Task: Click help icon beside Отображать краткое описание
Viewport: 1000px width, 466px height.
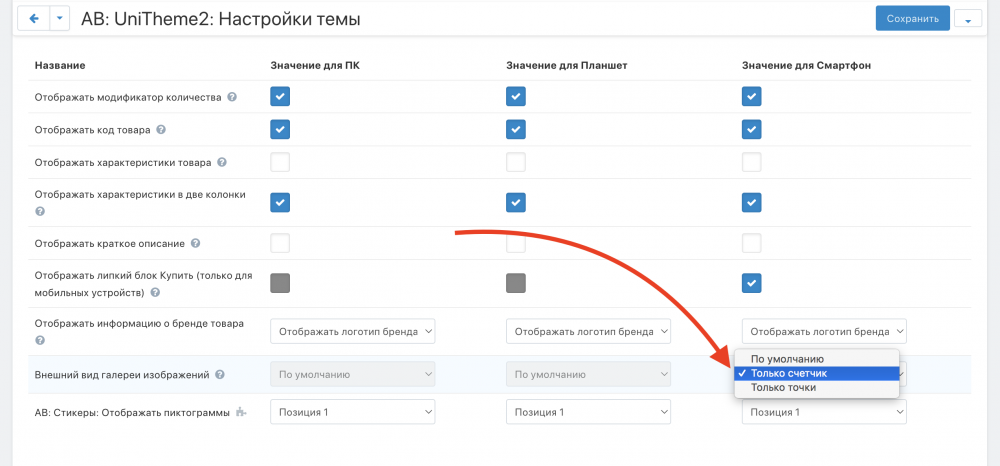Action: [196, 243]
